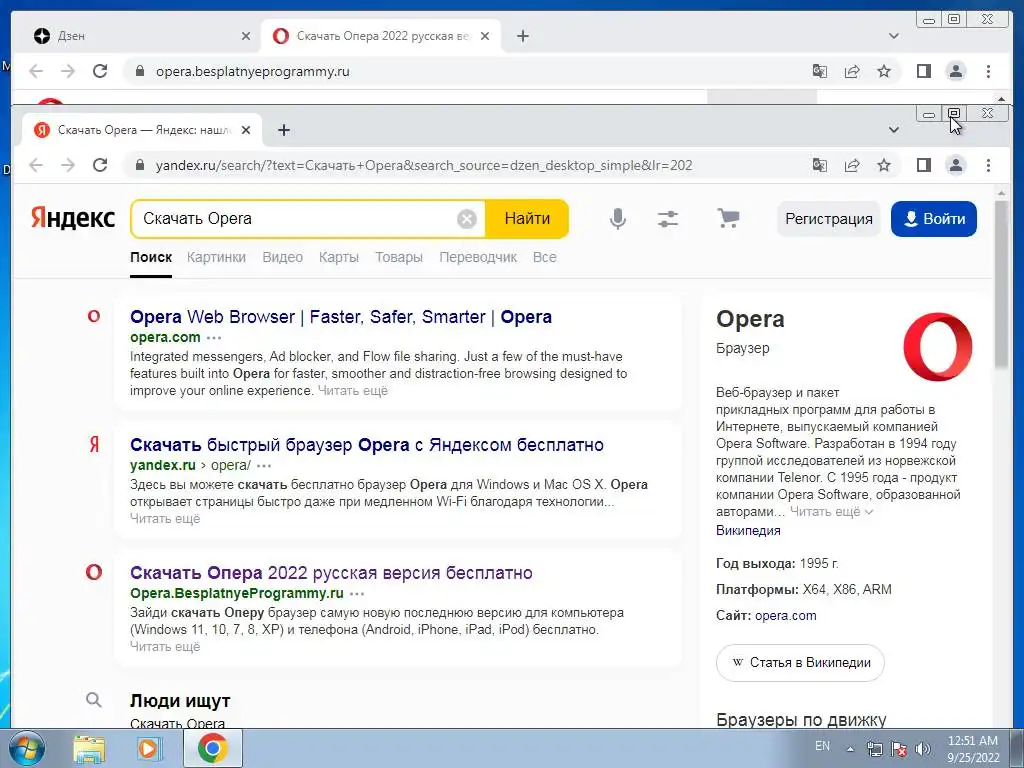Close the Скачать Opera — Яндекс tab

click(x=246, y=130)
